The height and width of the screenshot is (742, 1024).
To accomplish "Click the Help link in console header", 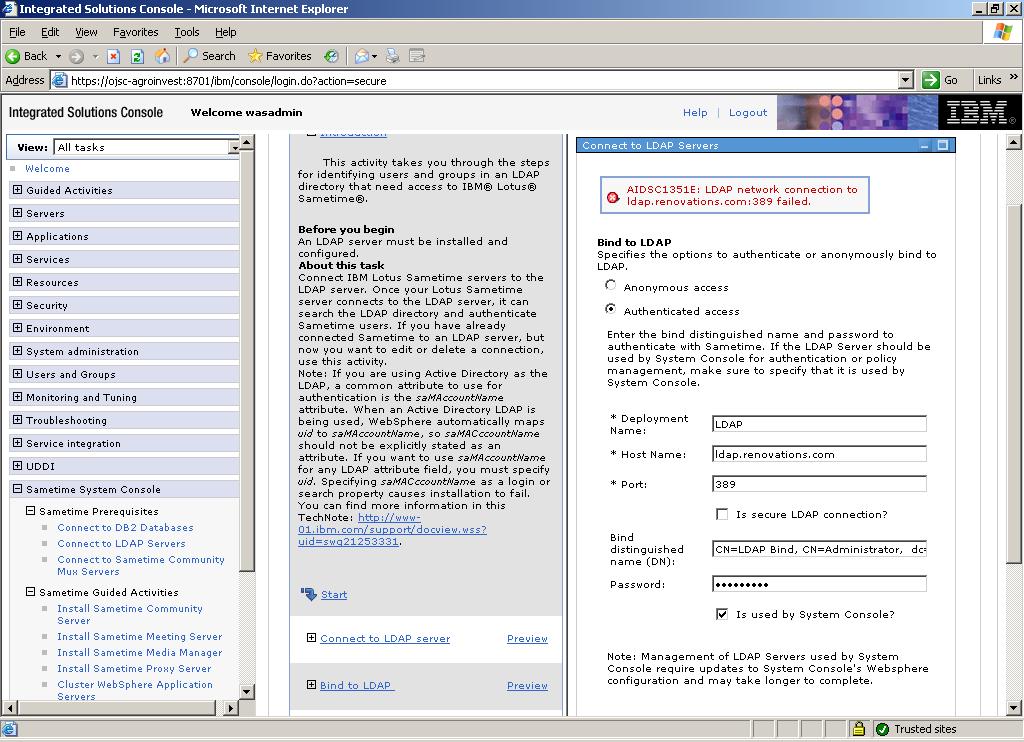I will pos(695,112).
